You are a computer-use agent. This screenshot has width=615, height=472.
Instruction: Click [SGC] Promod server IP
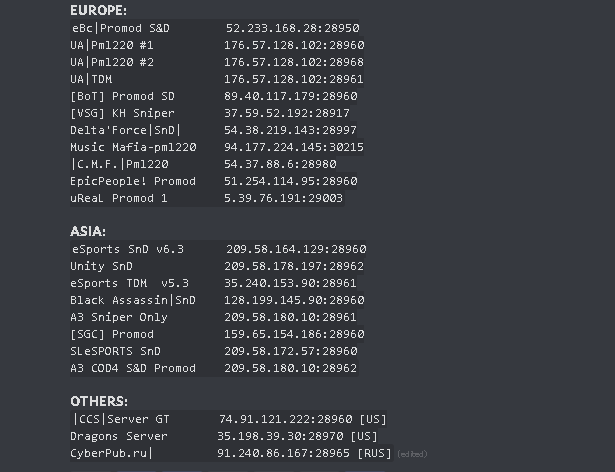(x=294, y=334)
